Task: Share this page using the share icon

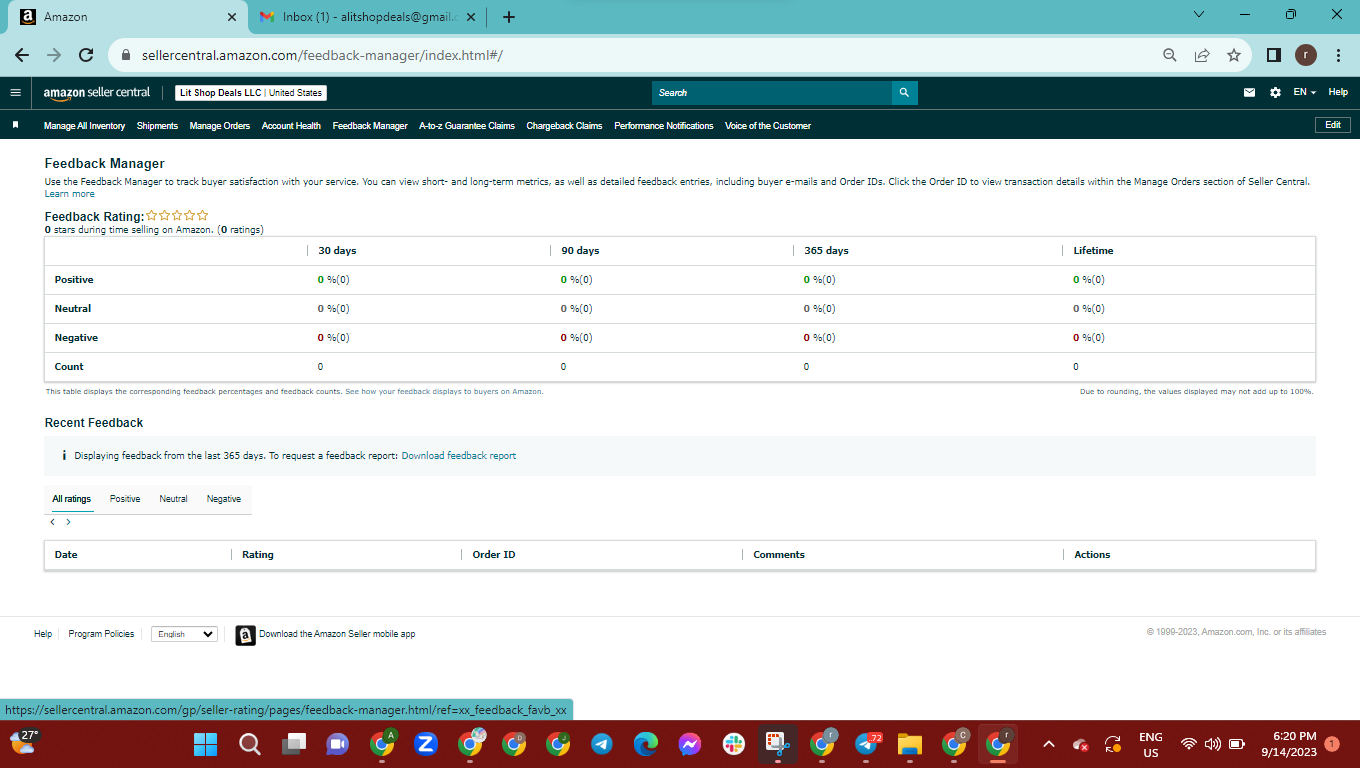Action: 1202,55
